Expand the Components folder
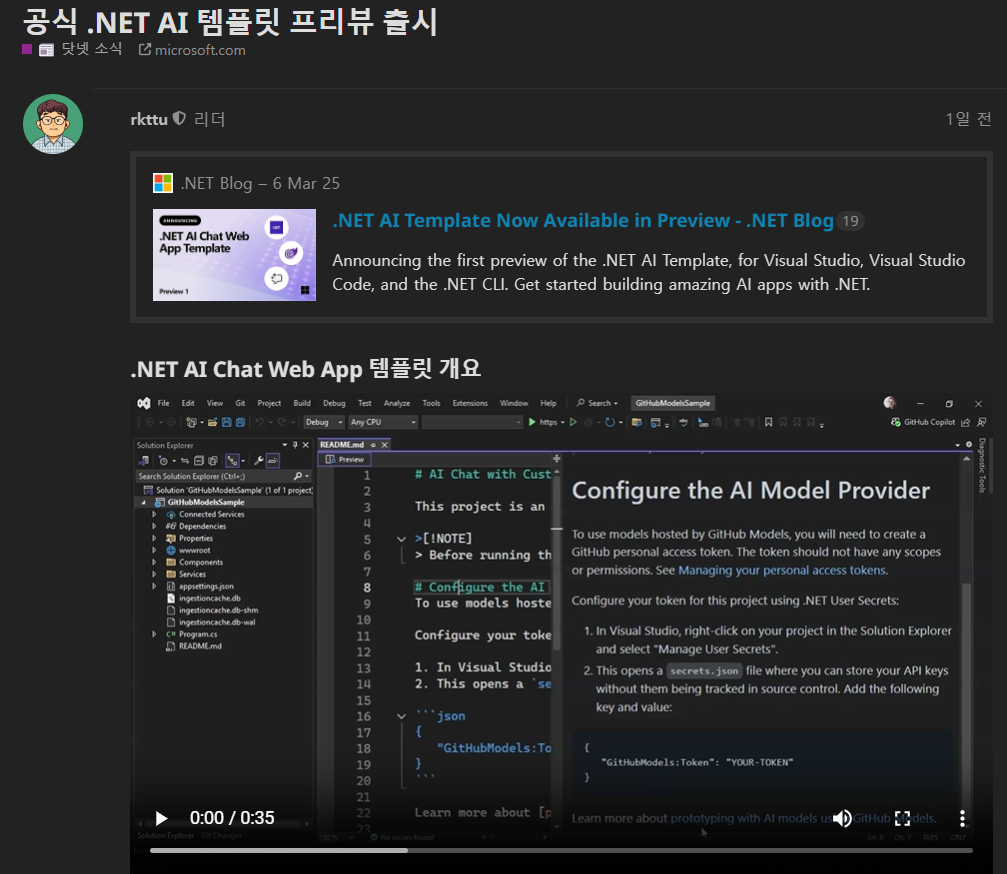Viewport: 1007px width, 874px height. [154, 562]
